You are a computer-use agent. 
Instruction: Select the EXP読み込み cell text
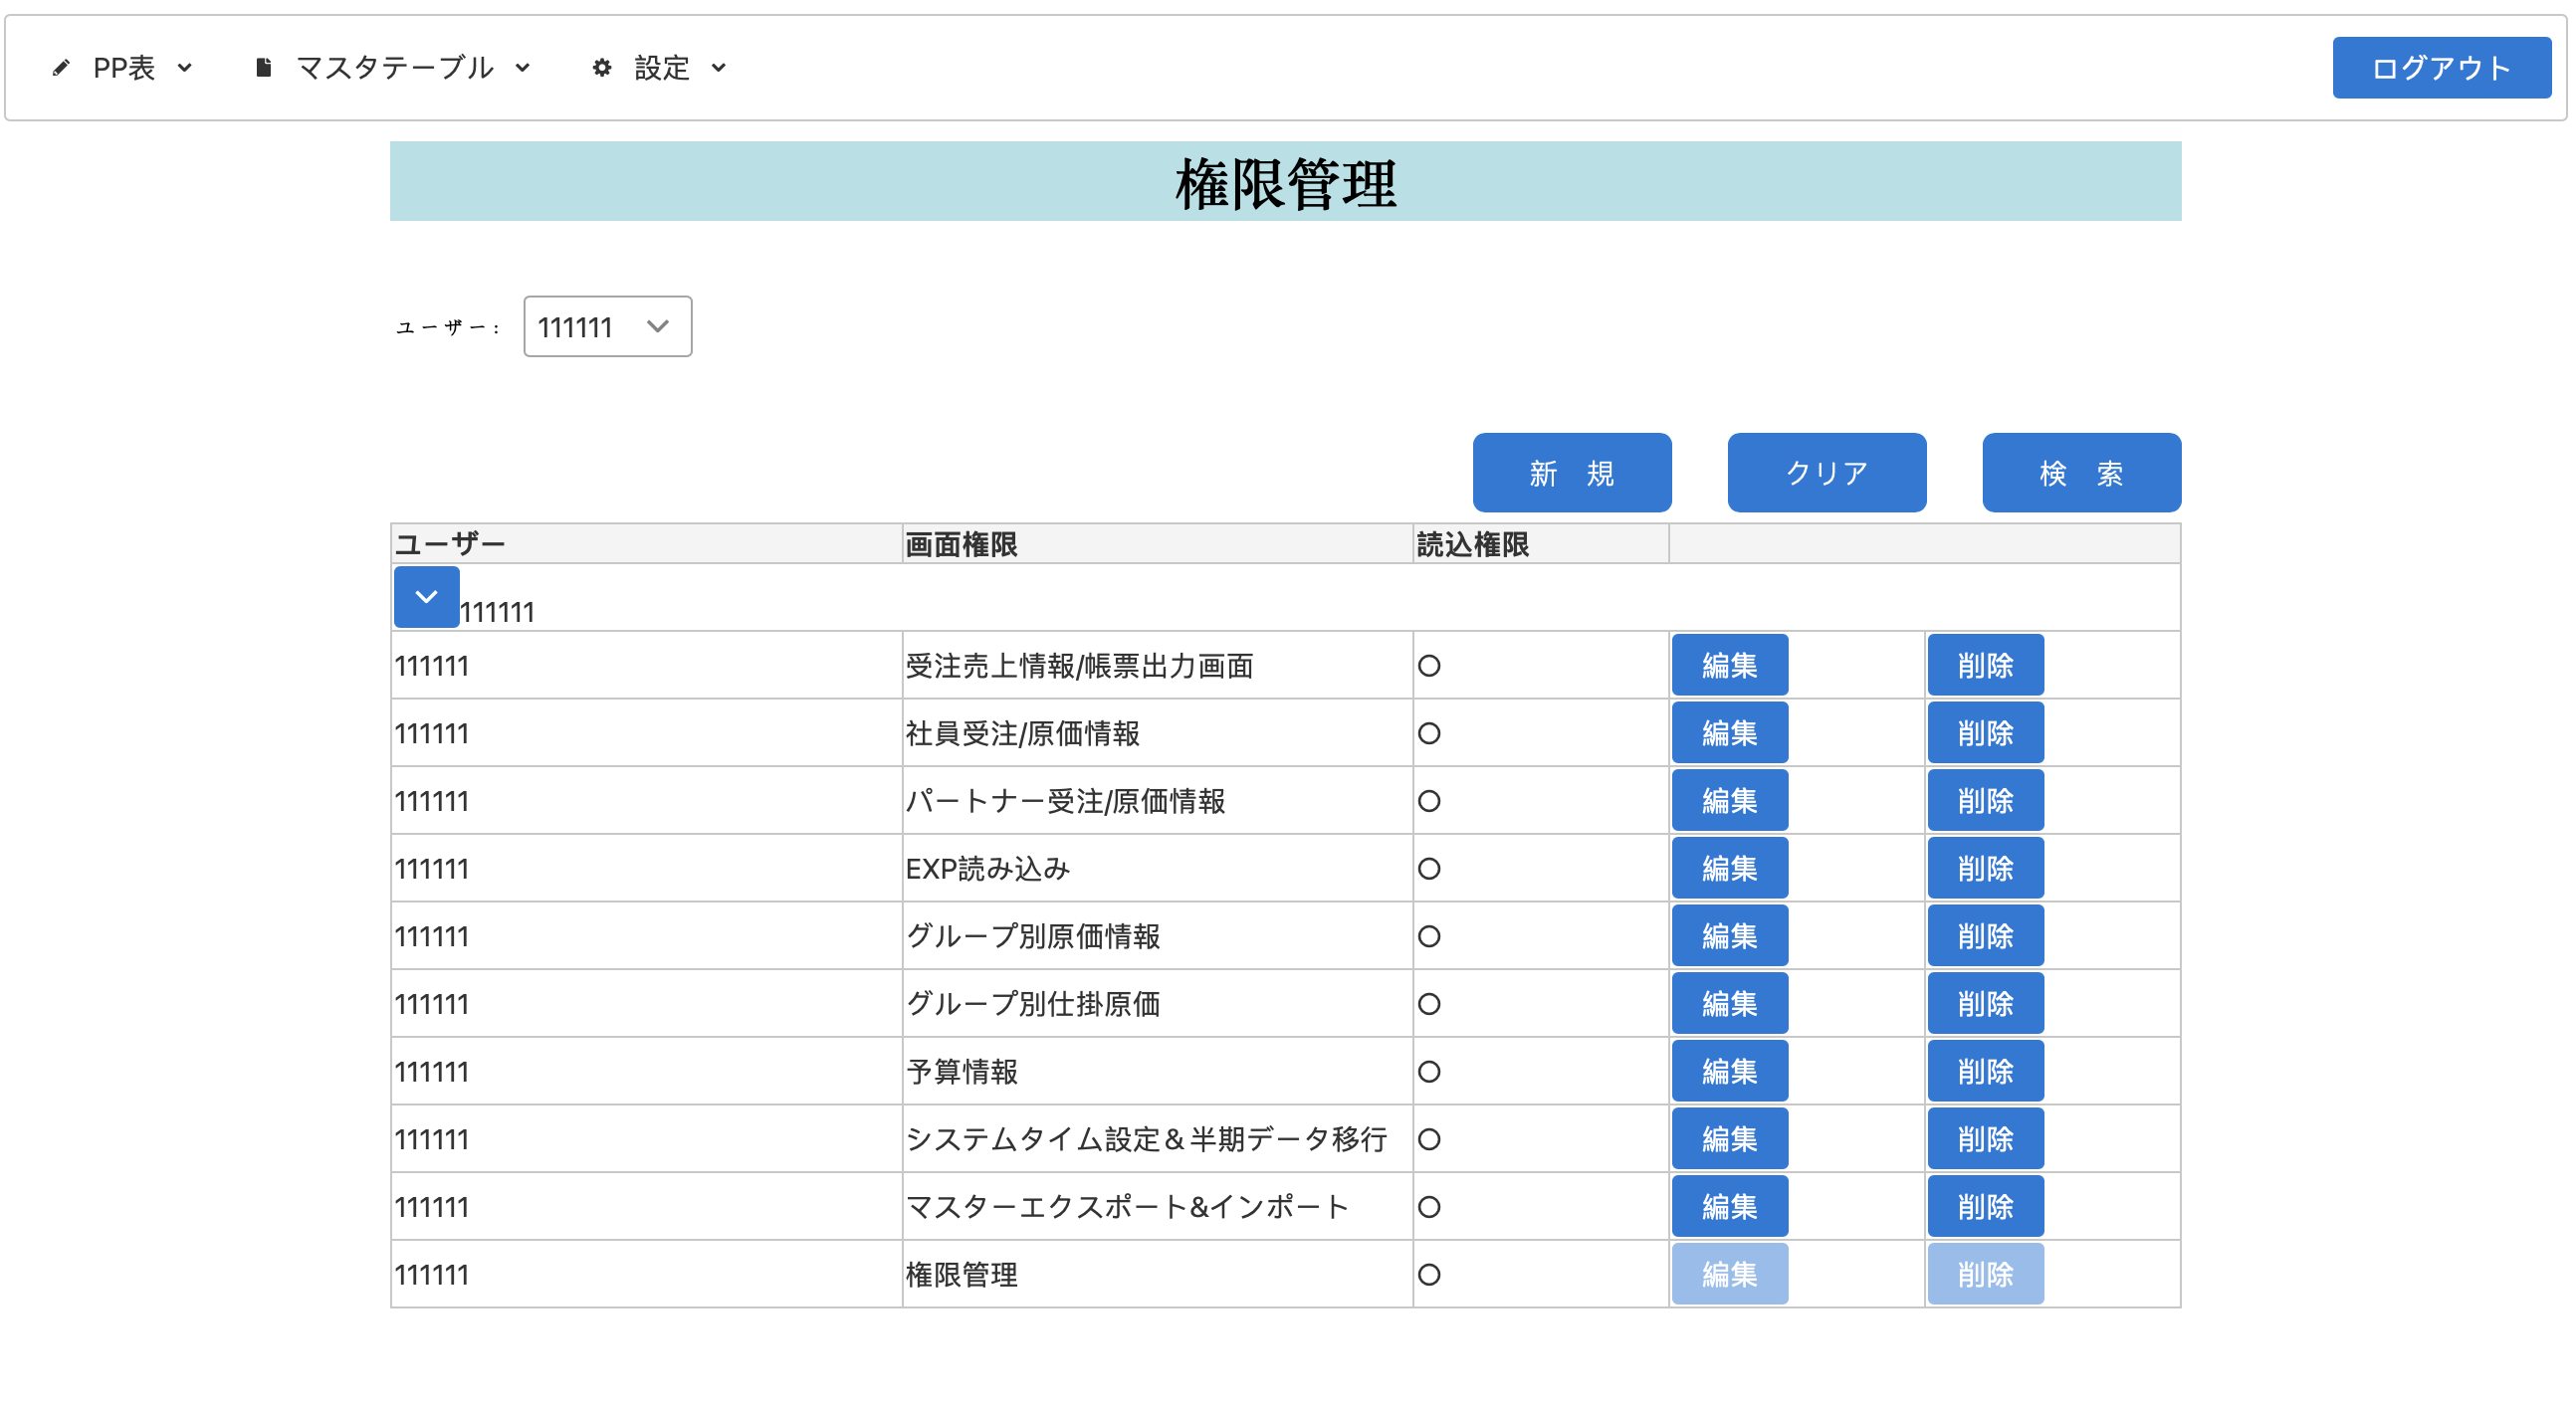tap(987, 869)
